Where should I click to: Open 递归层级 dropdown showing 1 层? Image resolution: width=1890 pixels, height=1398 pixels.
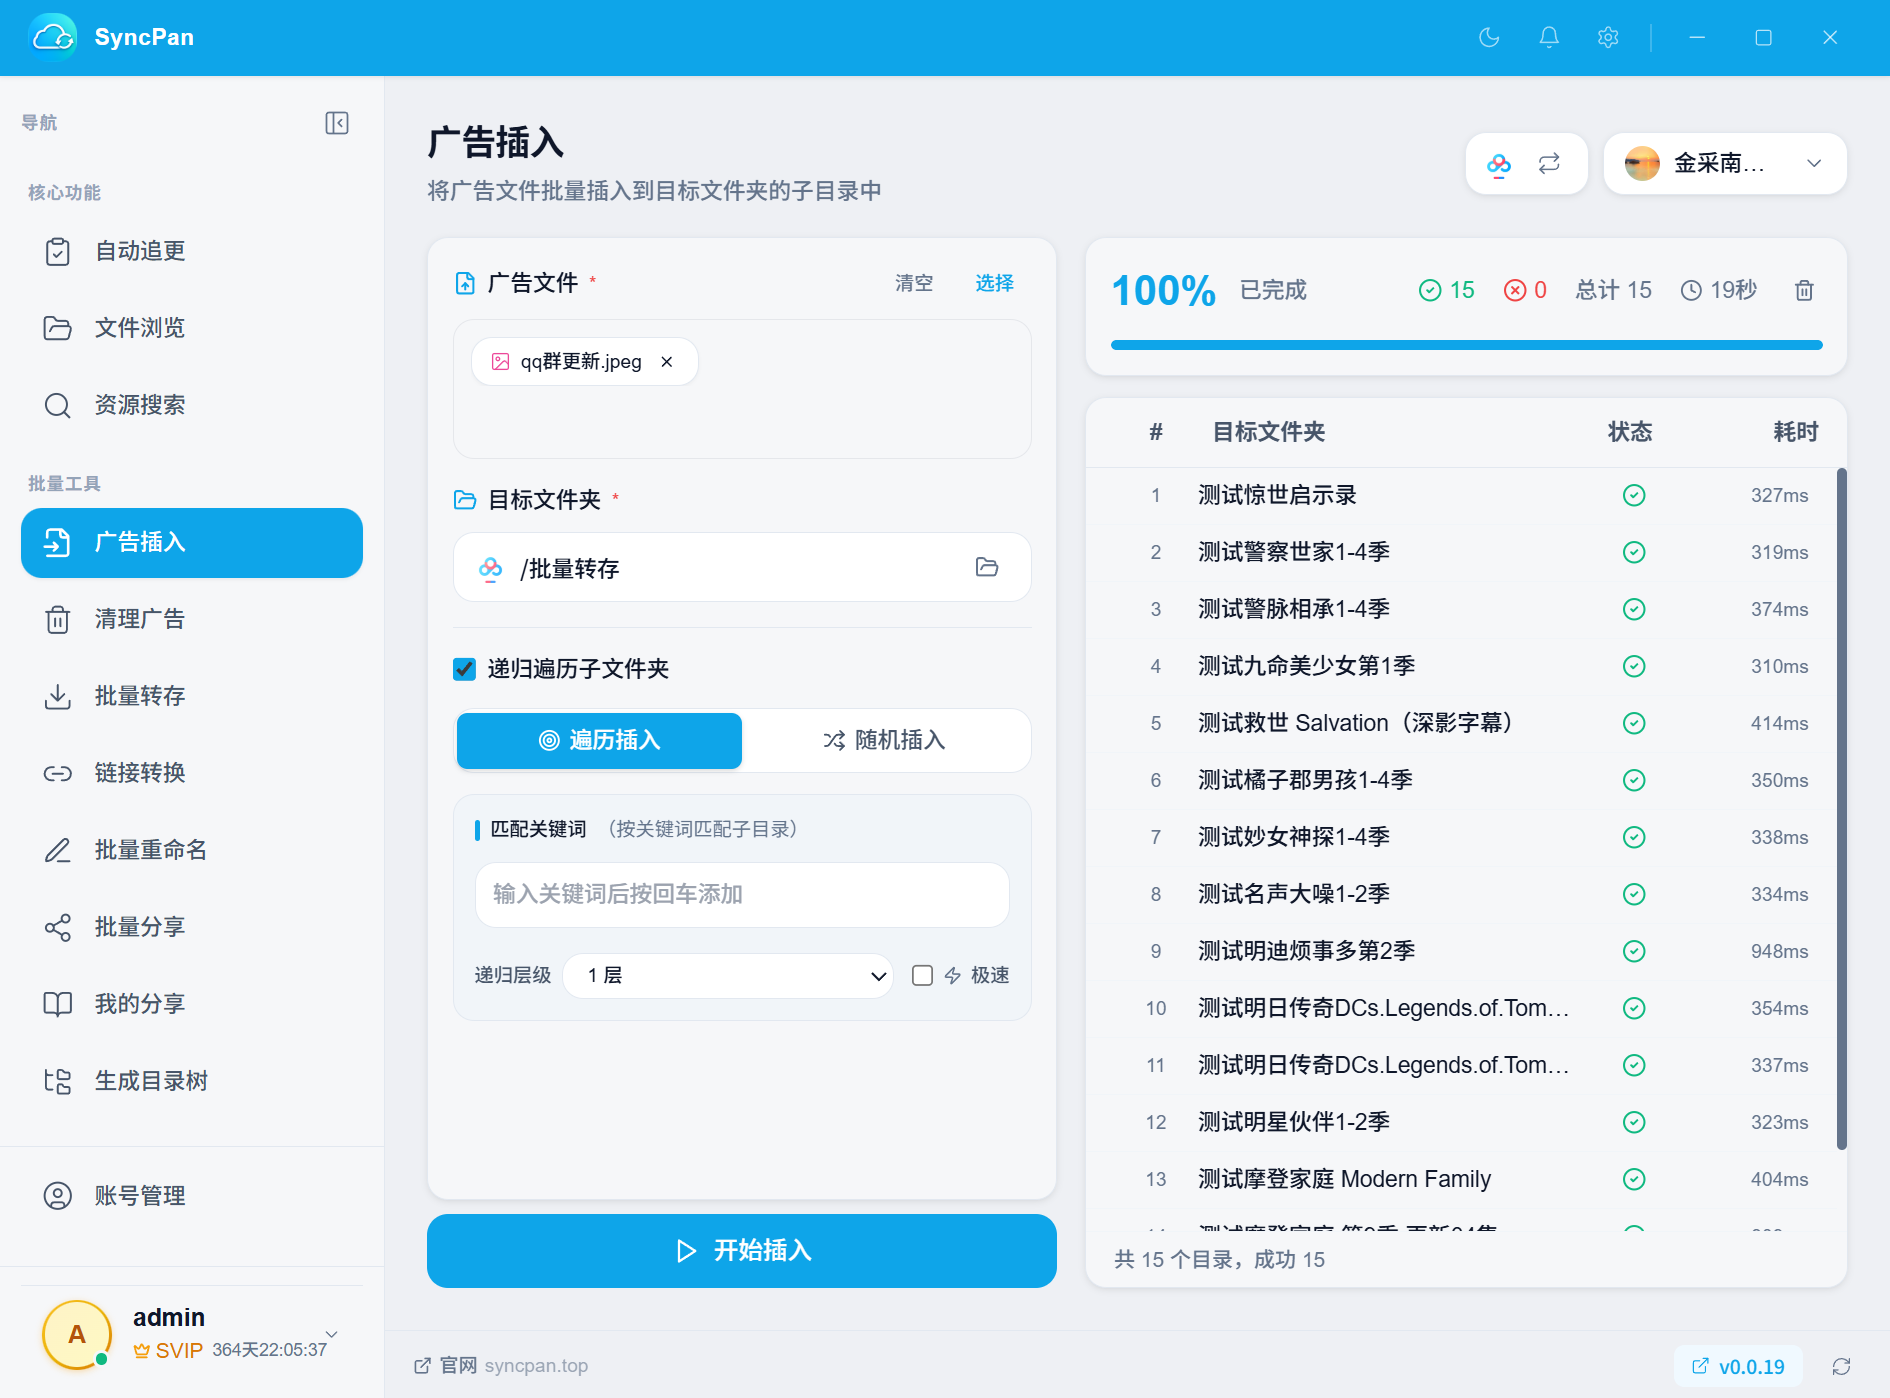(728, 975)
